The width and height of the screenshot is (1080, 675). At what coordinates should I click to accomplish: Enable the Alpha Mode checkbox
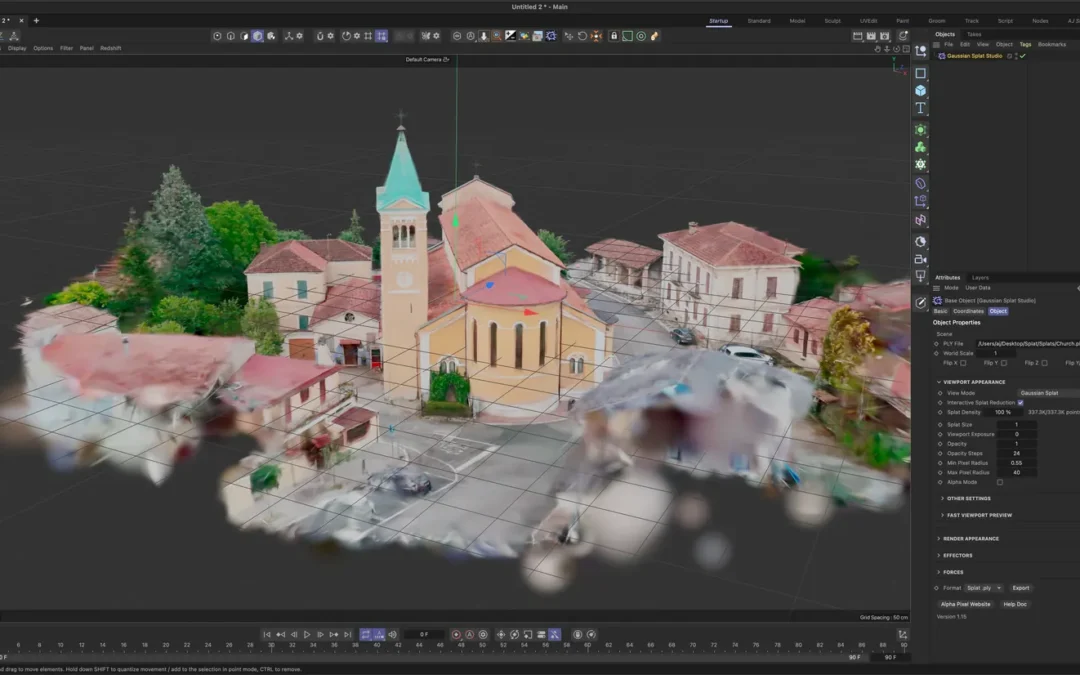(999, 482)
